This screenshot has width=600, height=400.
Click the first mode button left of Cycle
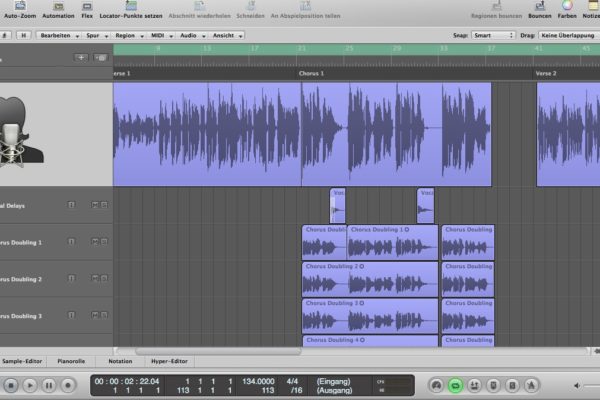tap(437, 385)
